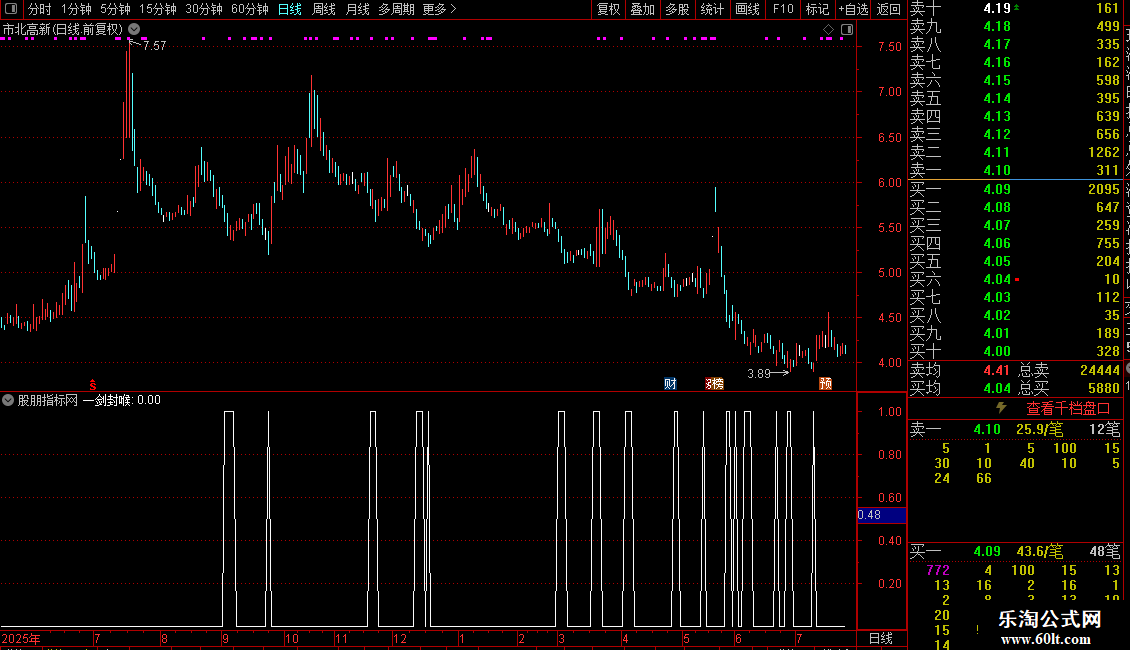Image resolution: width=1130 pixels, height=650 pixels.
Task: Click 卖二 row volume 1262
Action: point(1104,153)
